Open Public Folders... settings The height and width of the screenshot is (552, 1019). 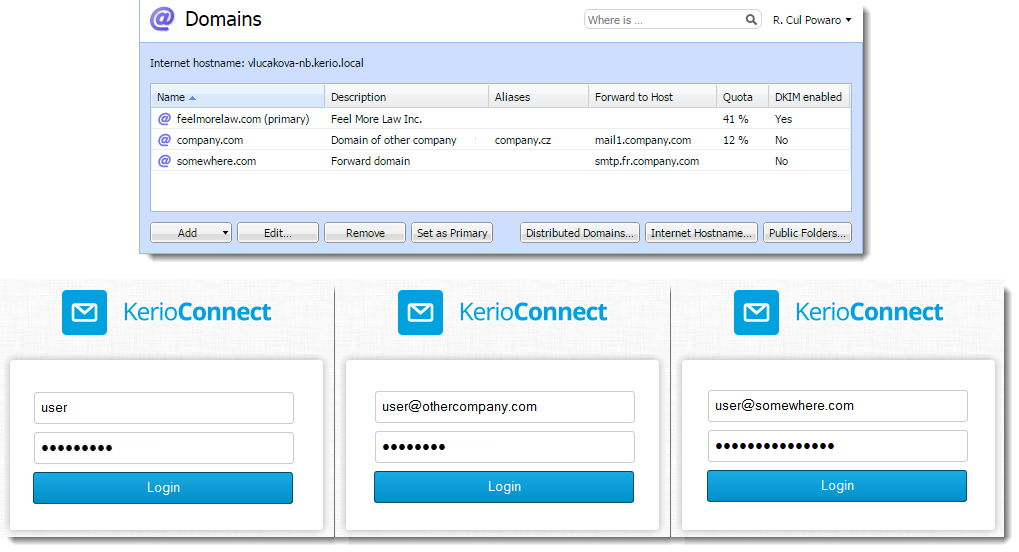click(x=807, y=233)
